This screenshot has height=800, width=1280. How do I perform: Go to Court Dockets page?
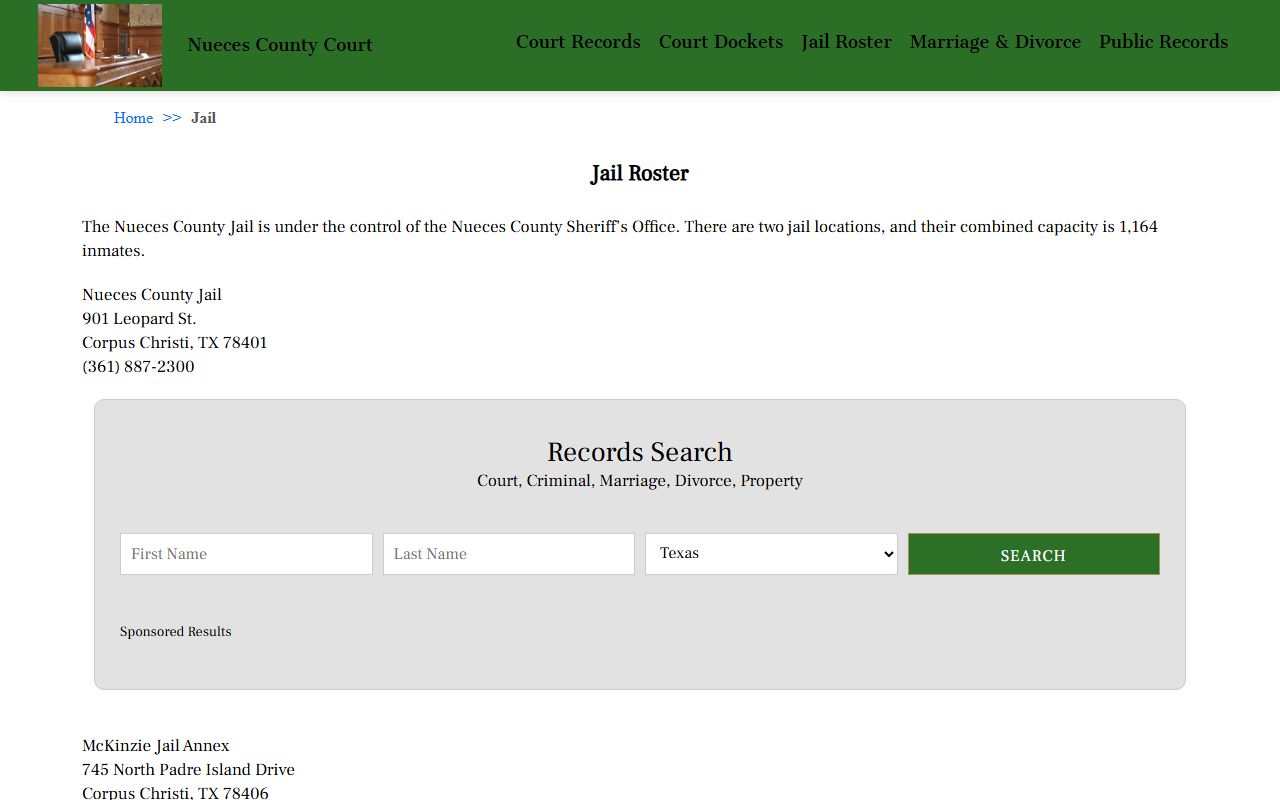point(721,42)
